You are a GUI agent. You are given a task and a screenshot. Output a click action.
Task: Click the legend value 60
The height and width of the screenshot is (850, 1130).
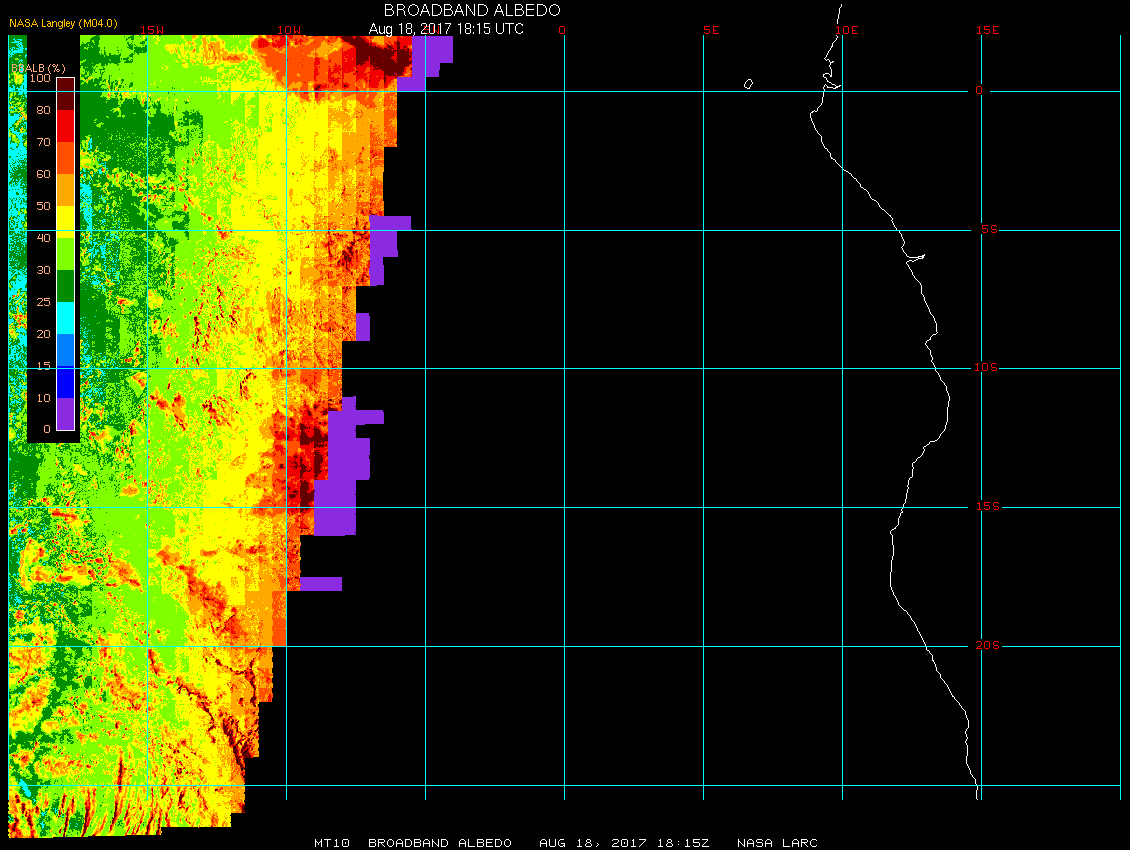tap(43, 174)
